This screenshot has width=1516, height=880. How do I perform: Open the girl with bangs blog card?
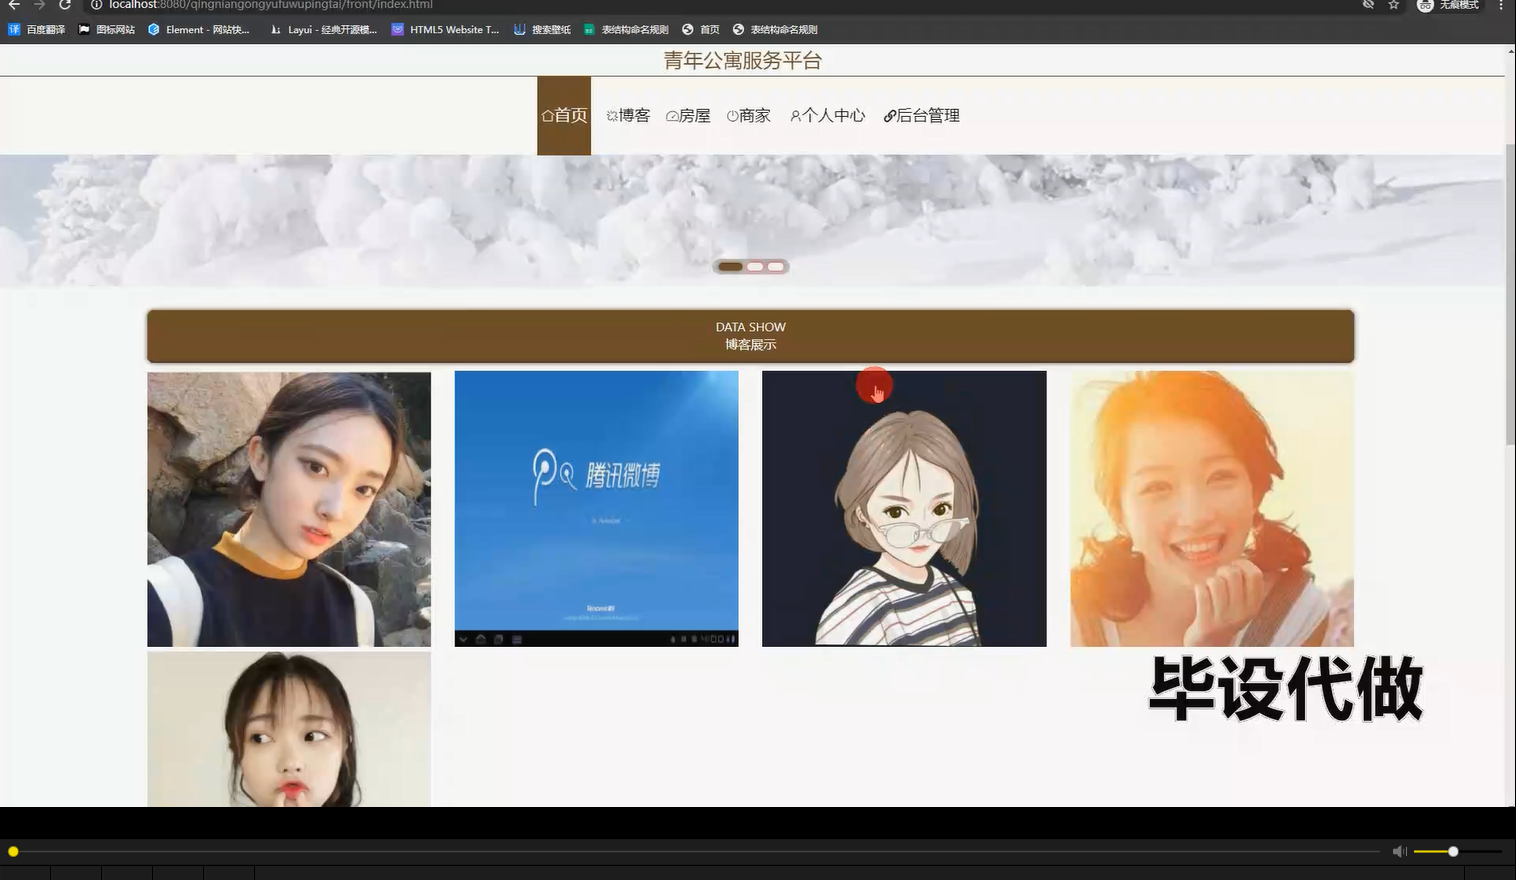[x=289, y=729]
